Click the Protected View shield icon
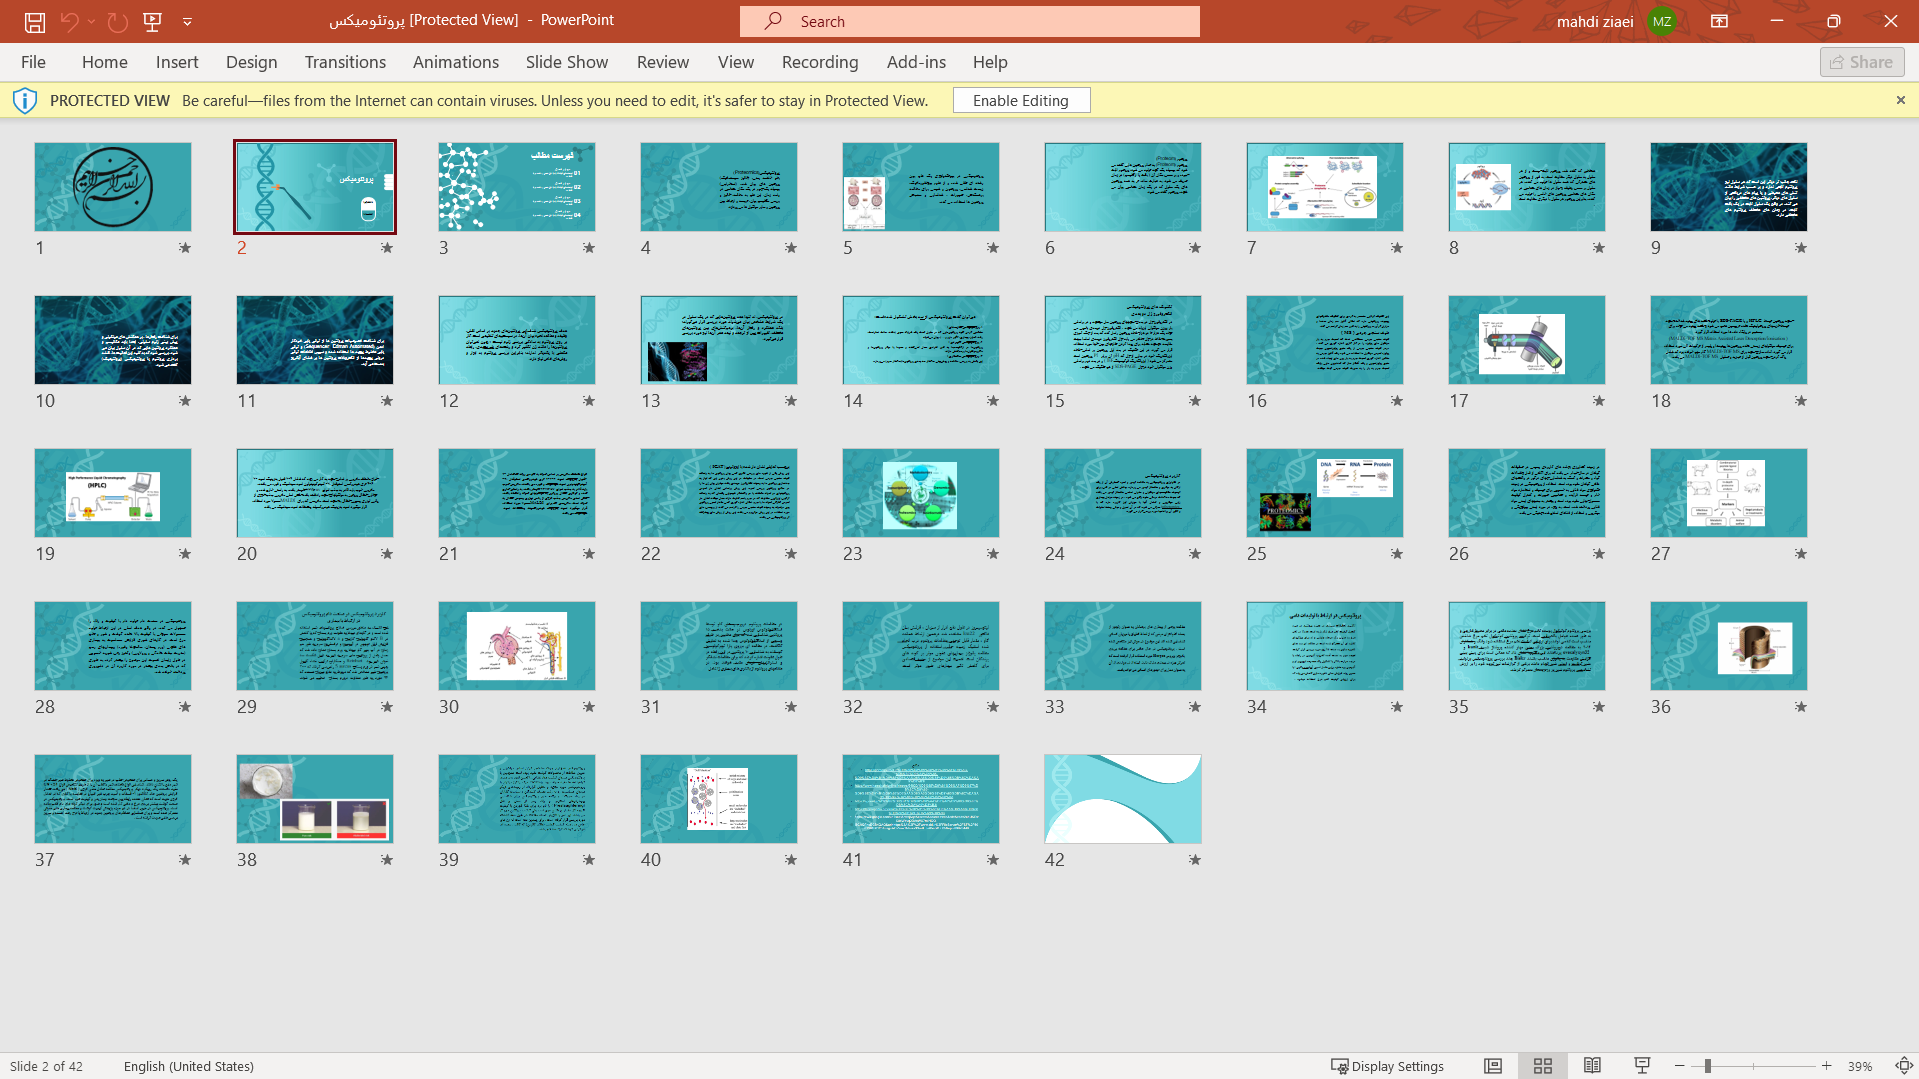Viewport: 1919px width, 1079px height. [25, 100]
